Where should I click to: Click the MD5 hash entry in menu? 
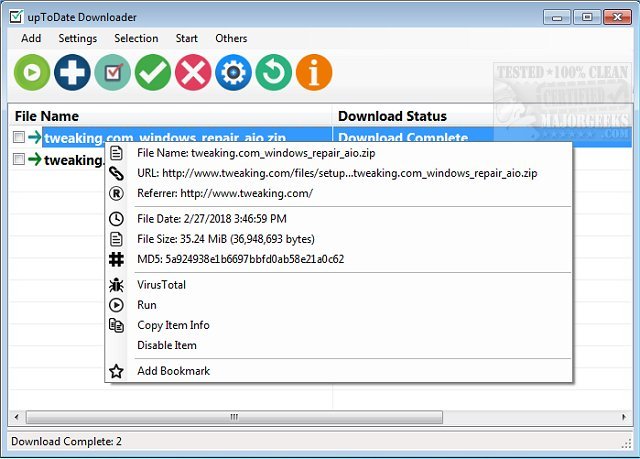click(x=339, y=259)
